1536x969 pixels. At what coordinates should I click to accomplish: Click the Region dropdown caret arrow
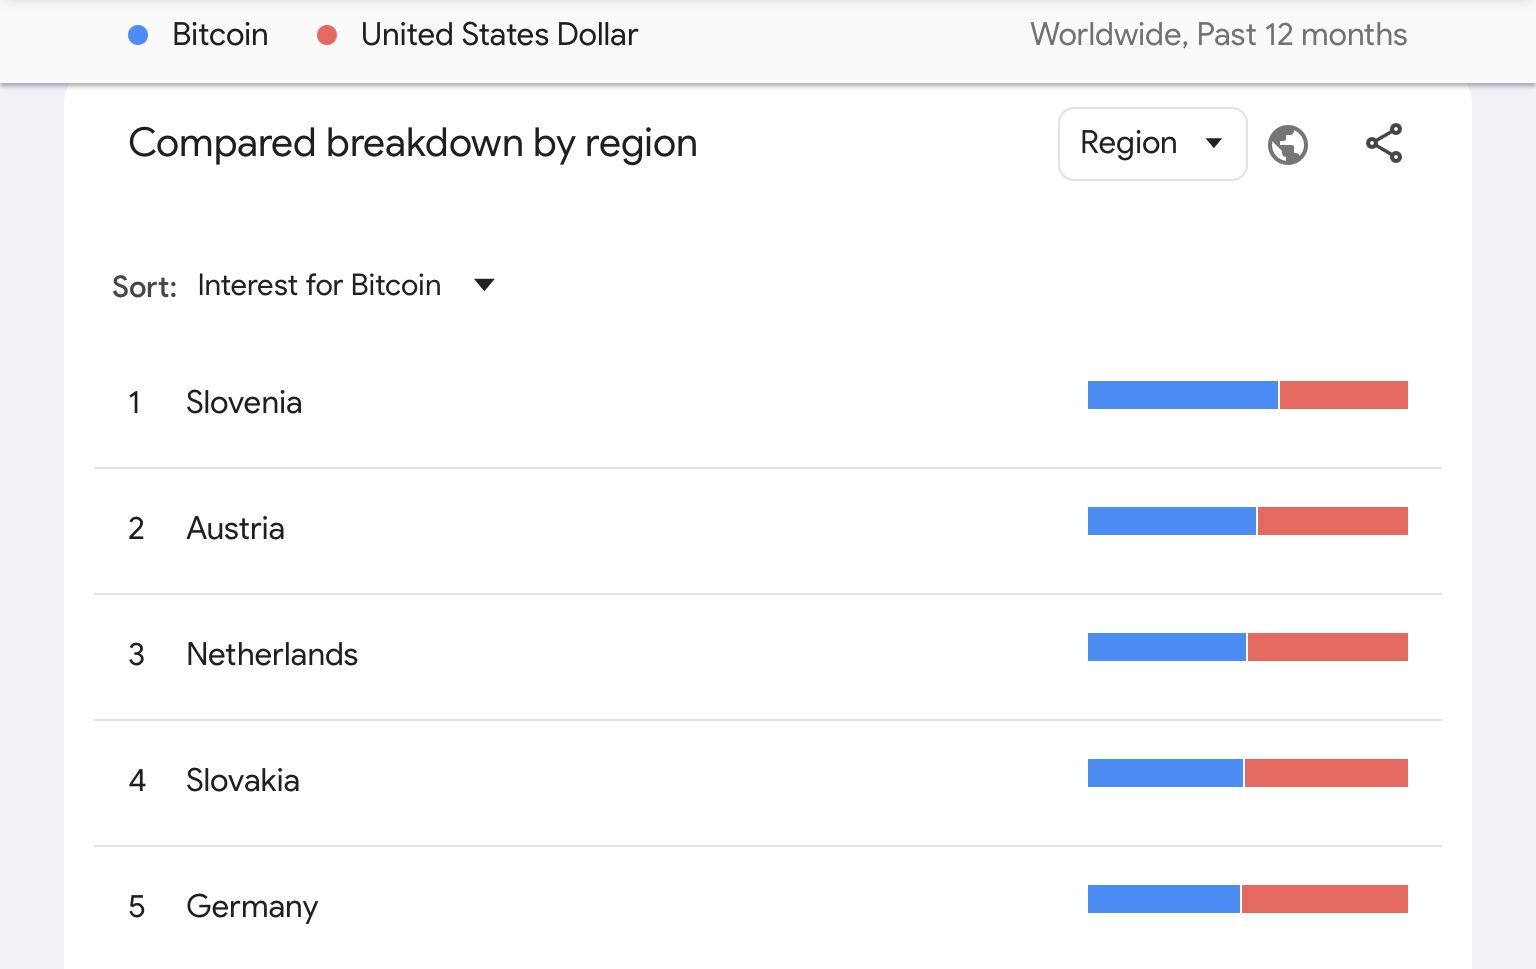[x=1214, y=144]
